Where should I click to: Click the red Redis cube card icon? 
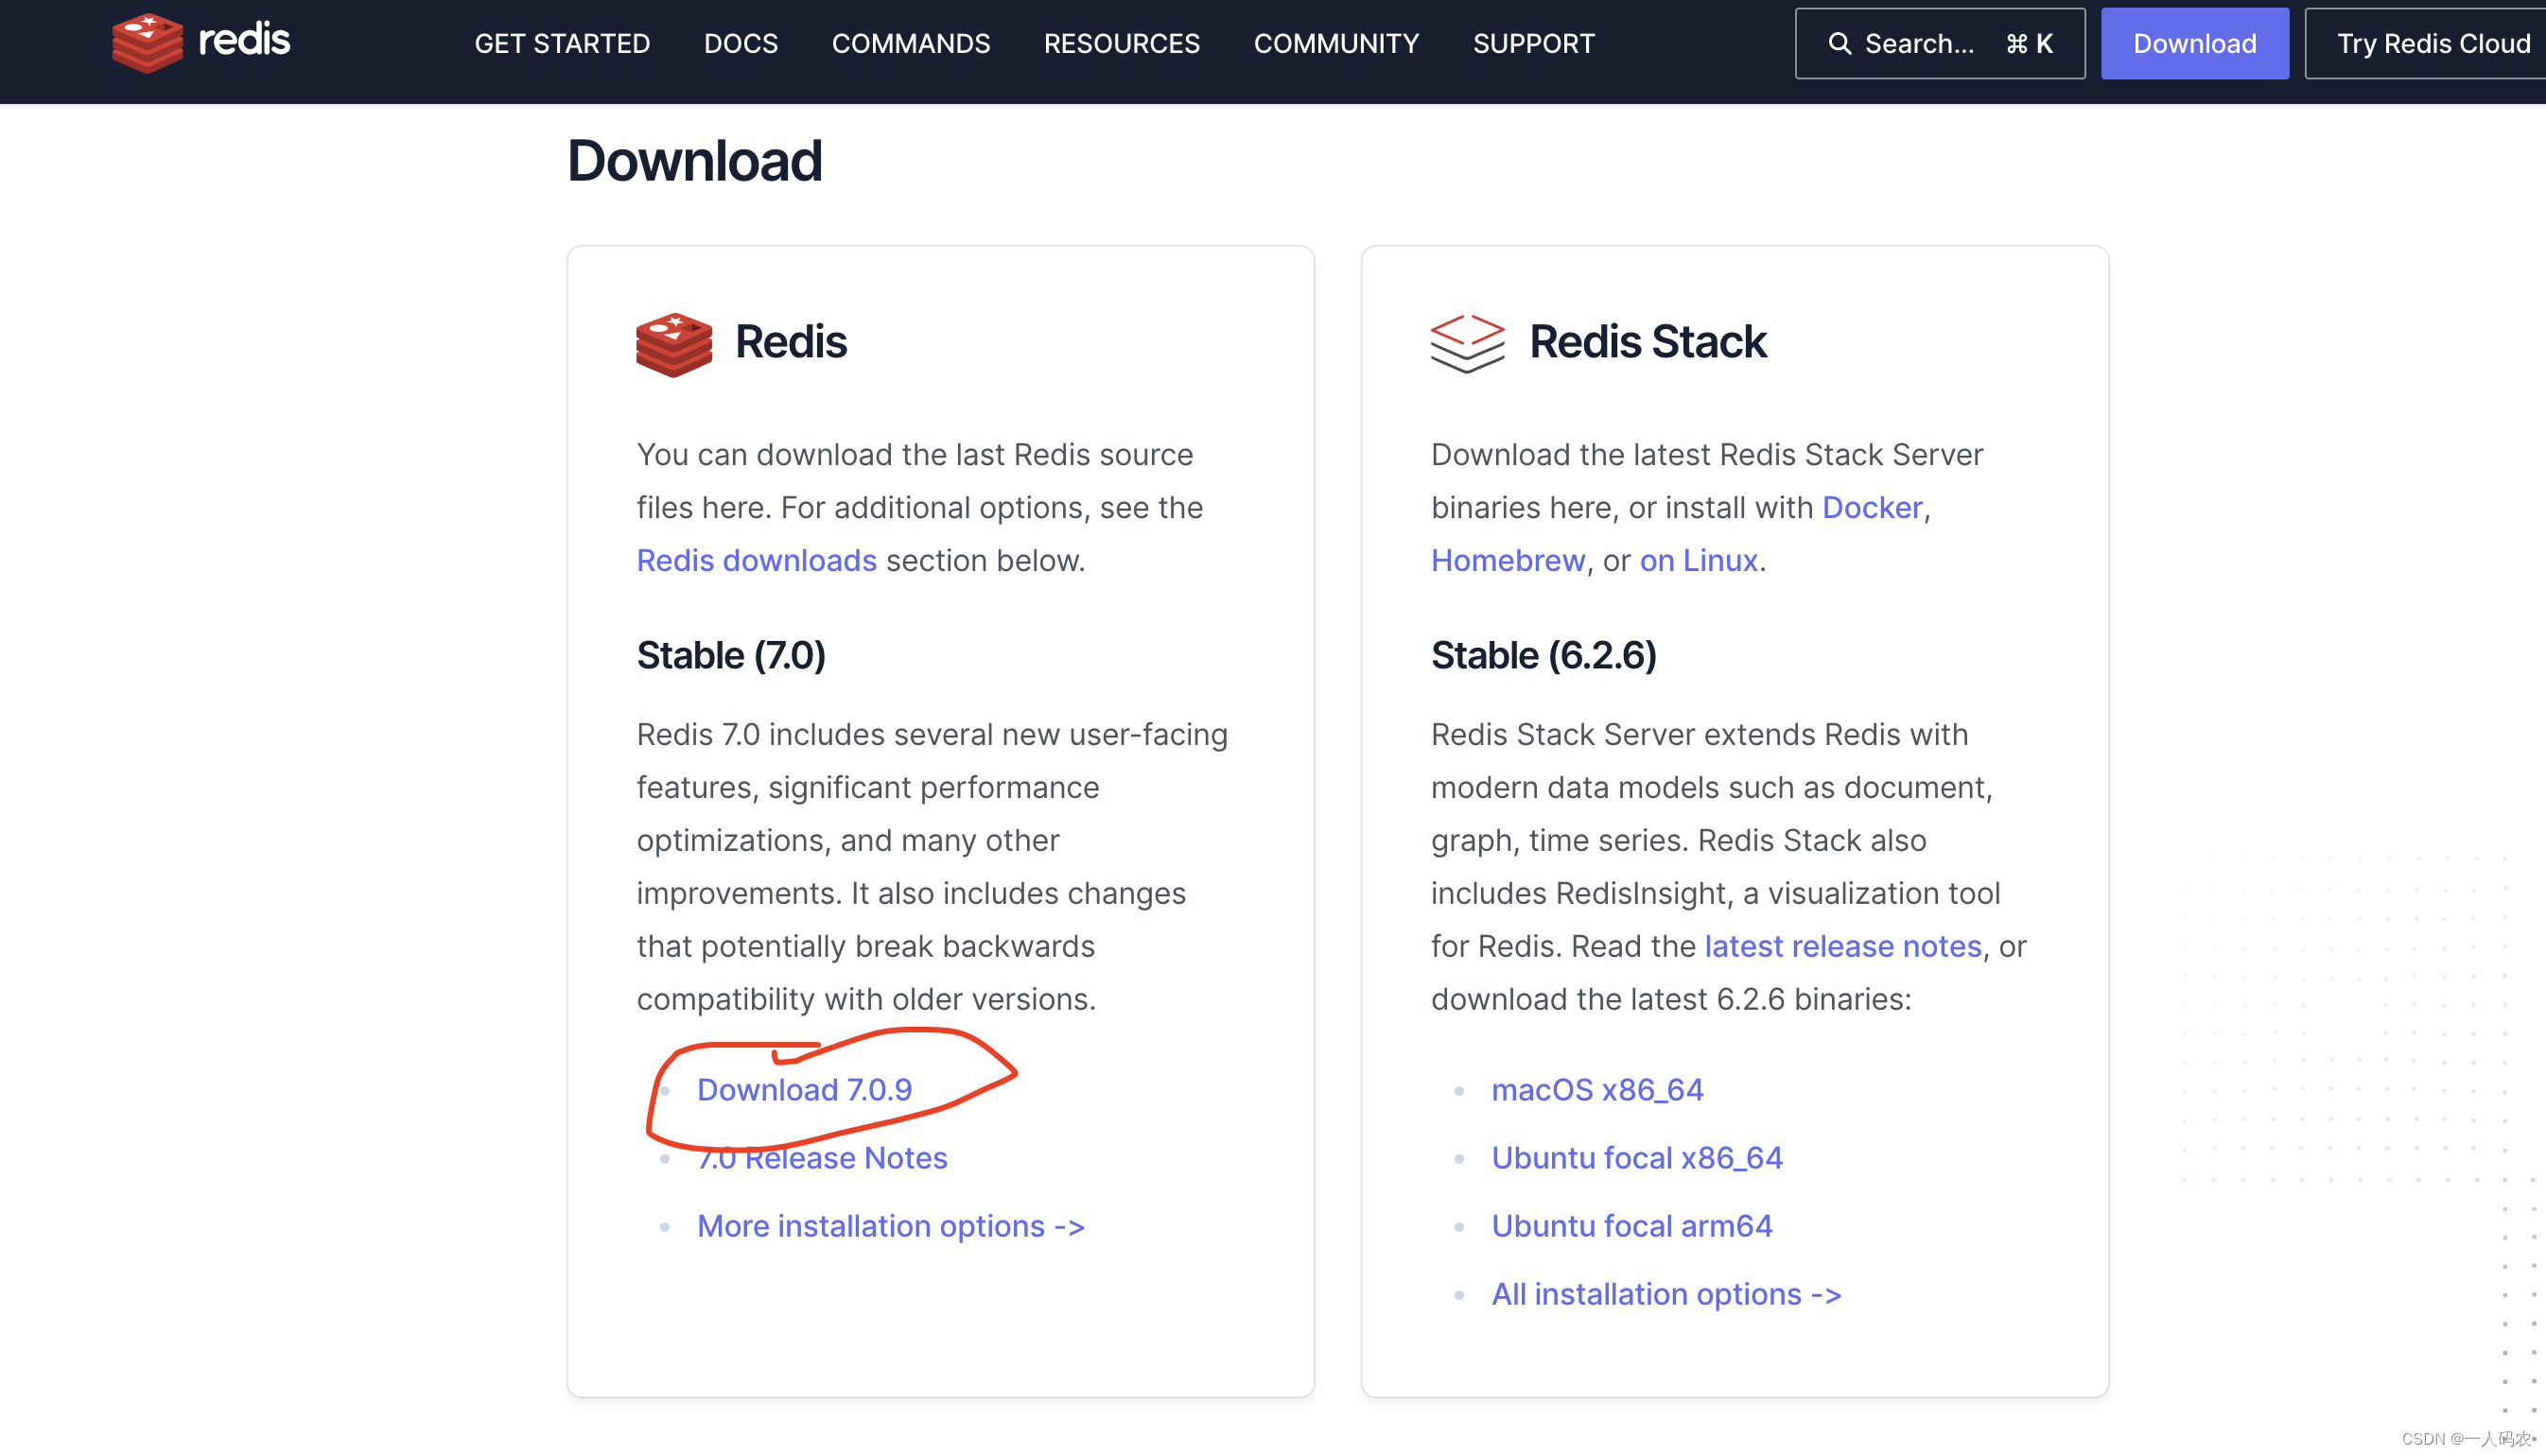(x=674, y=343)
